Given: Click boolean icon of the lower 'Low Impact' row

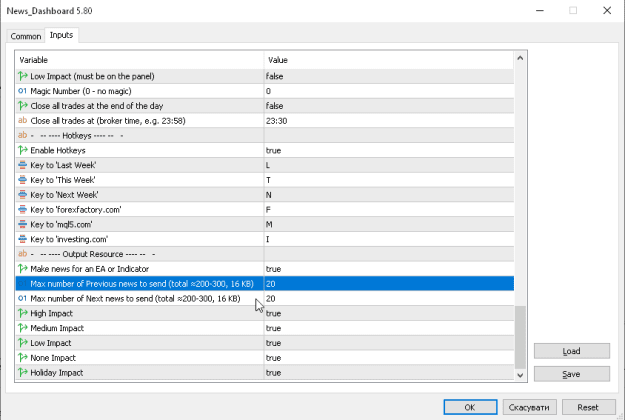Looking at the screenshot, I should tap(23, 343).
